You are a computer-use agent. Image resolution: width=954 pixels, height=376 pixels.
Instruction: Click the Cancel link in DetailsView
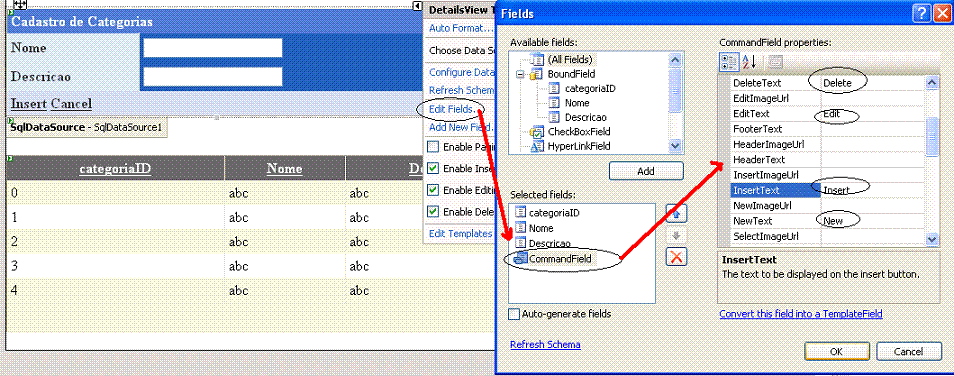pyautogui.click(x=71, y=103)
